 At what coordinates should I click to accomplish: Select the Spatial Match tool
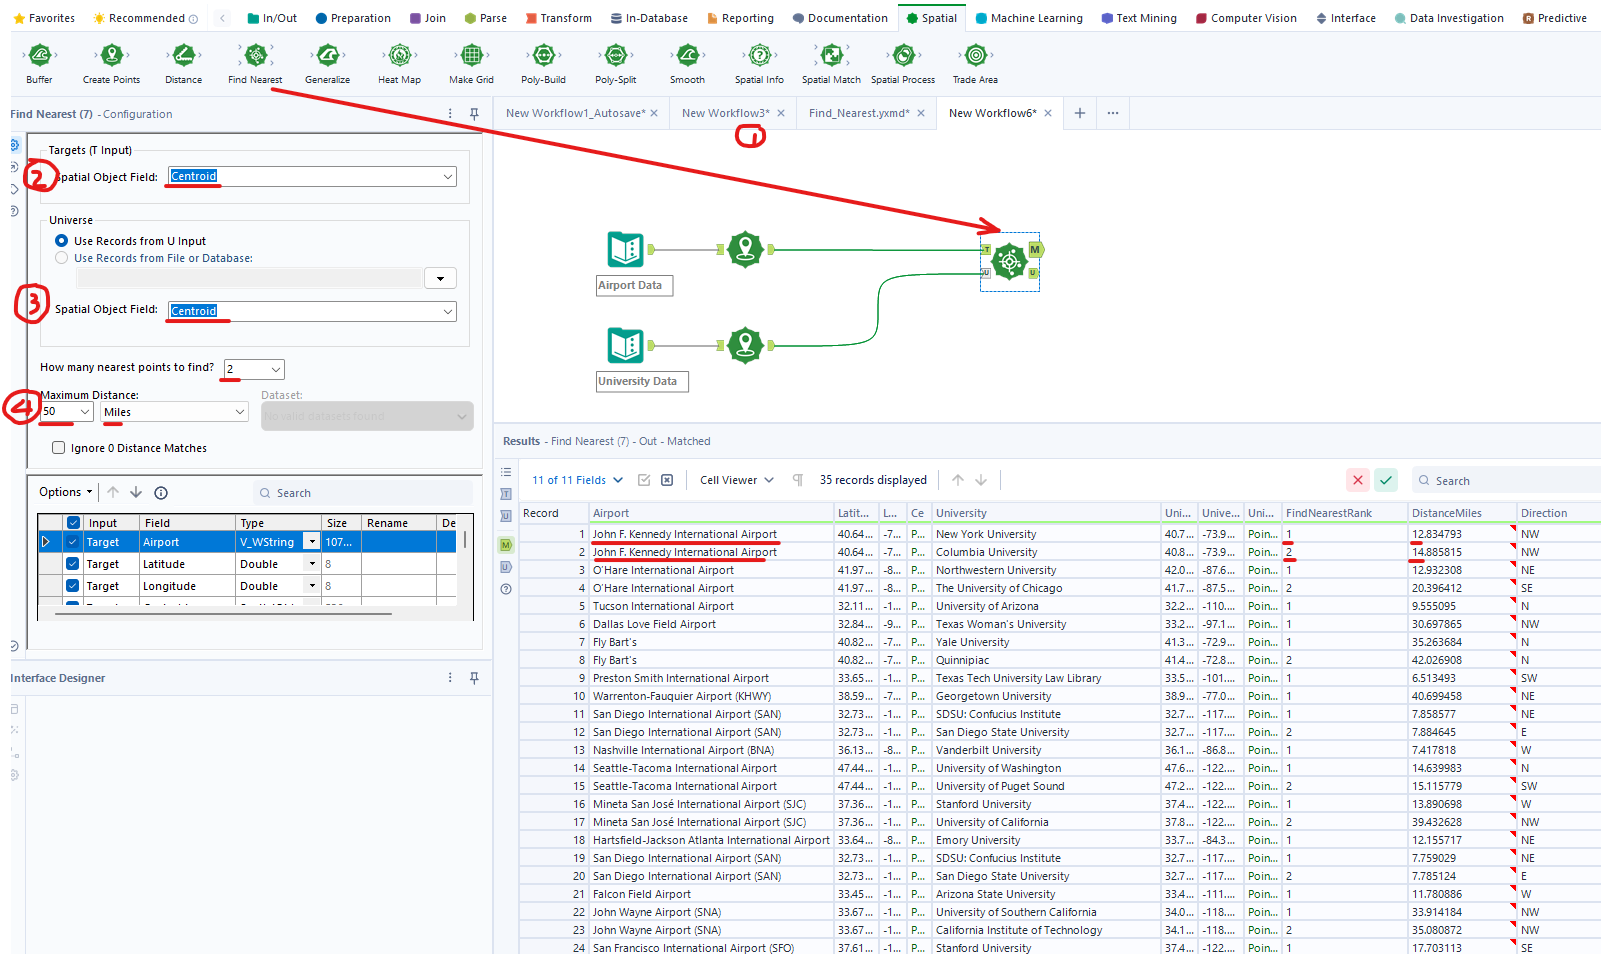831,56
